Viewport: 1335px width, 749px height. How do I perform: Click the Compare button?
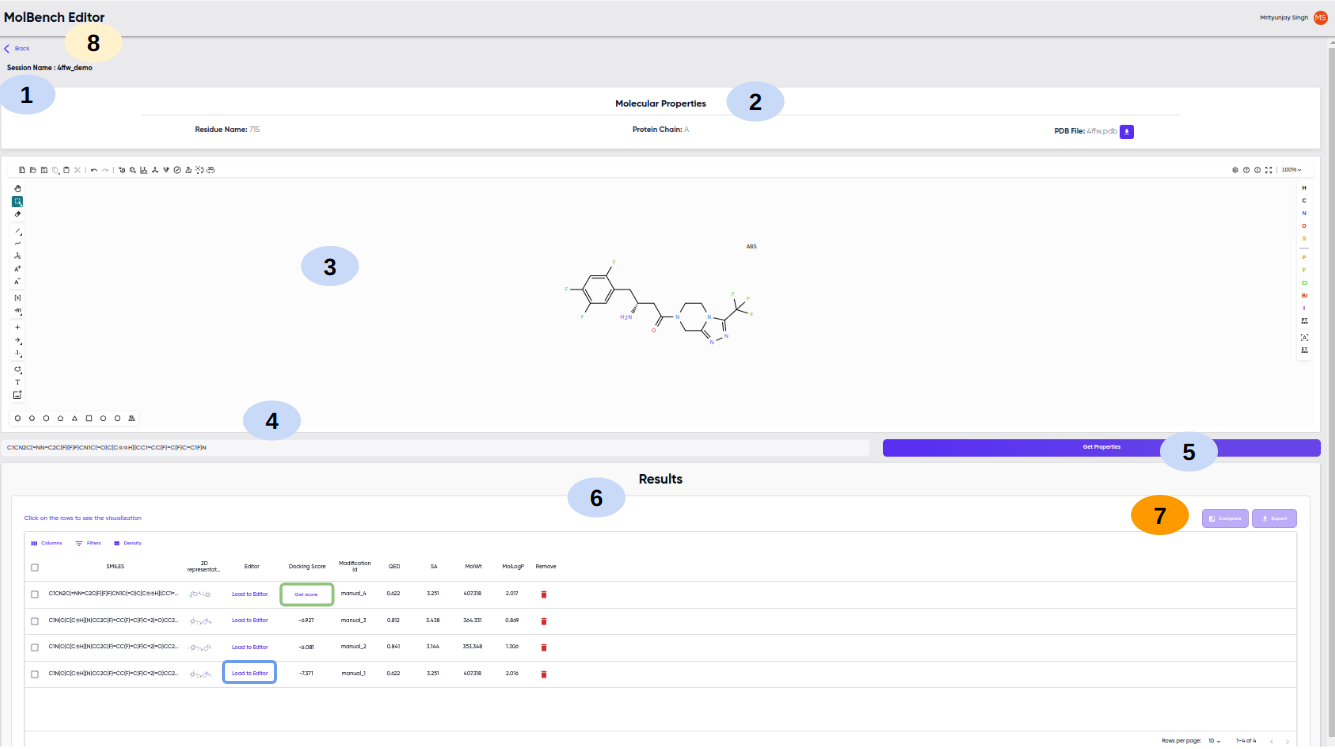[1225, 518]
